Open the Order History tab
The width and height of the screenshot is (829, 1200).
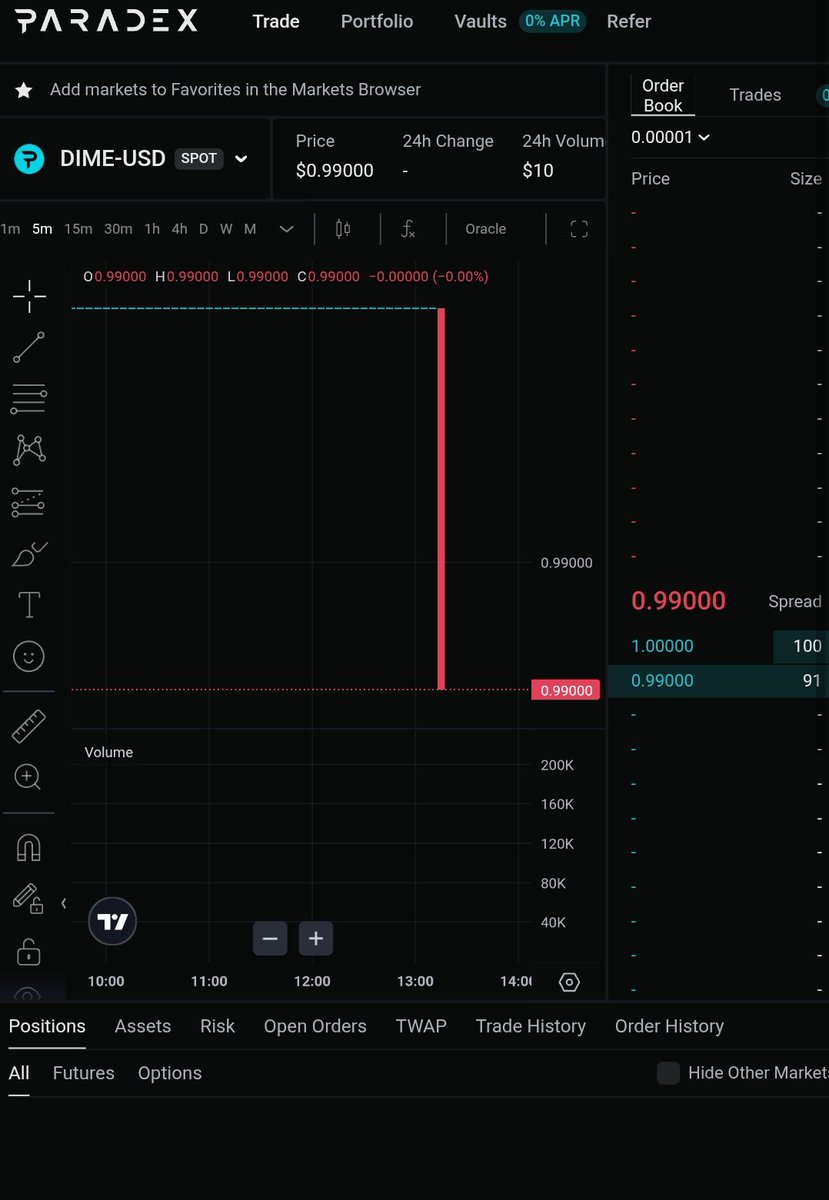[669, 1026]
